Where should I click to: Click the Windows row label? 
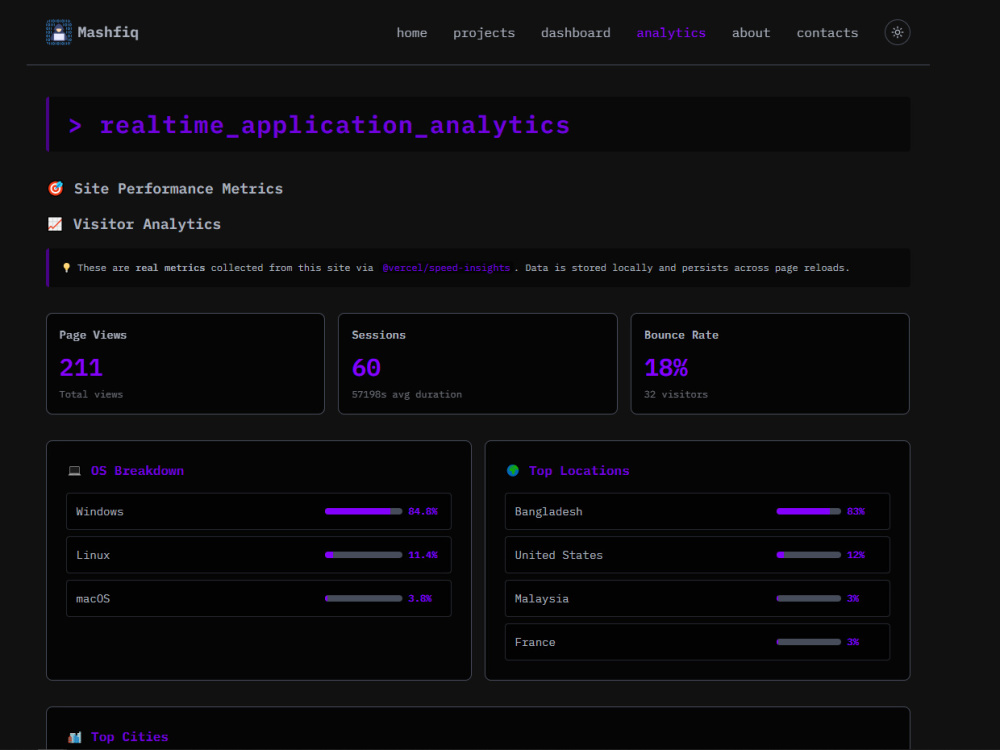(x=99, y=511)
